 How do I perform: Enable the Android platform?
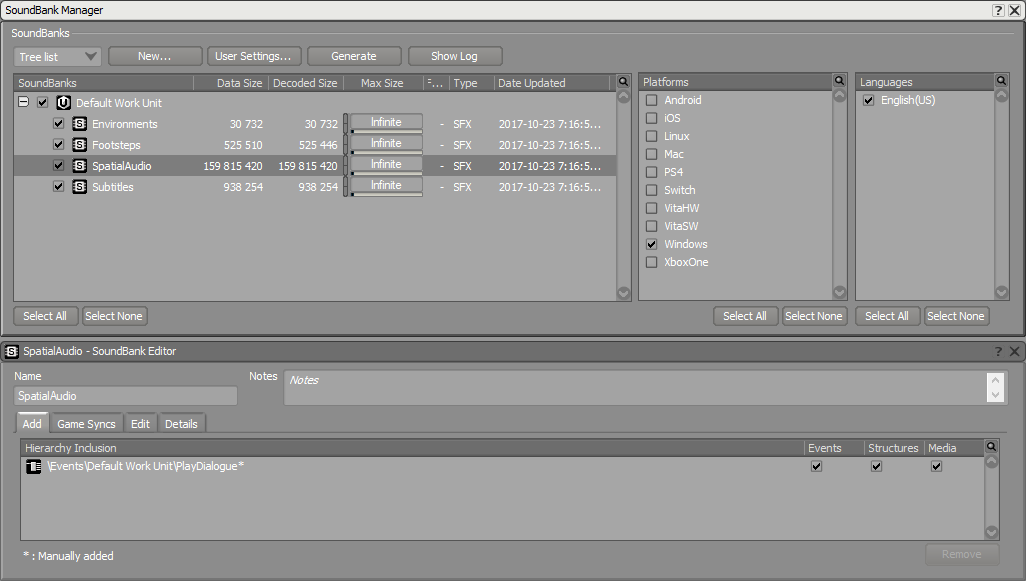[652, 100]
